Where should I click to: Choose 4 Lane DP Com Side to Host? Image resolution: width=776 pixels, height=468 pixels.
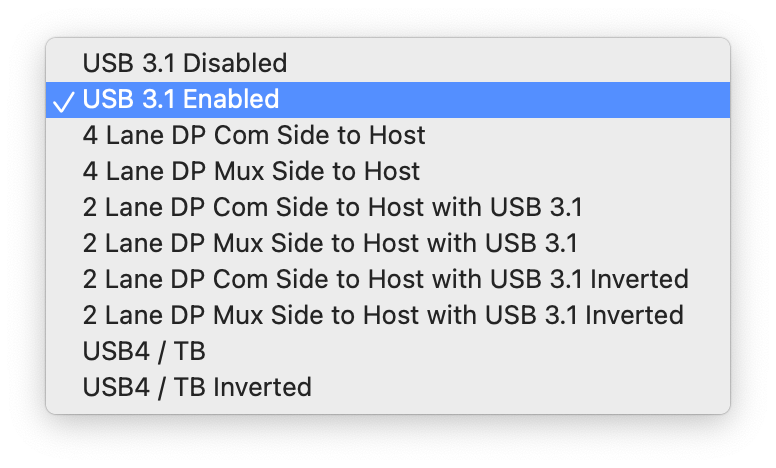pyautogui.click(x=254, y=135)
